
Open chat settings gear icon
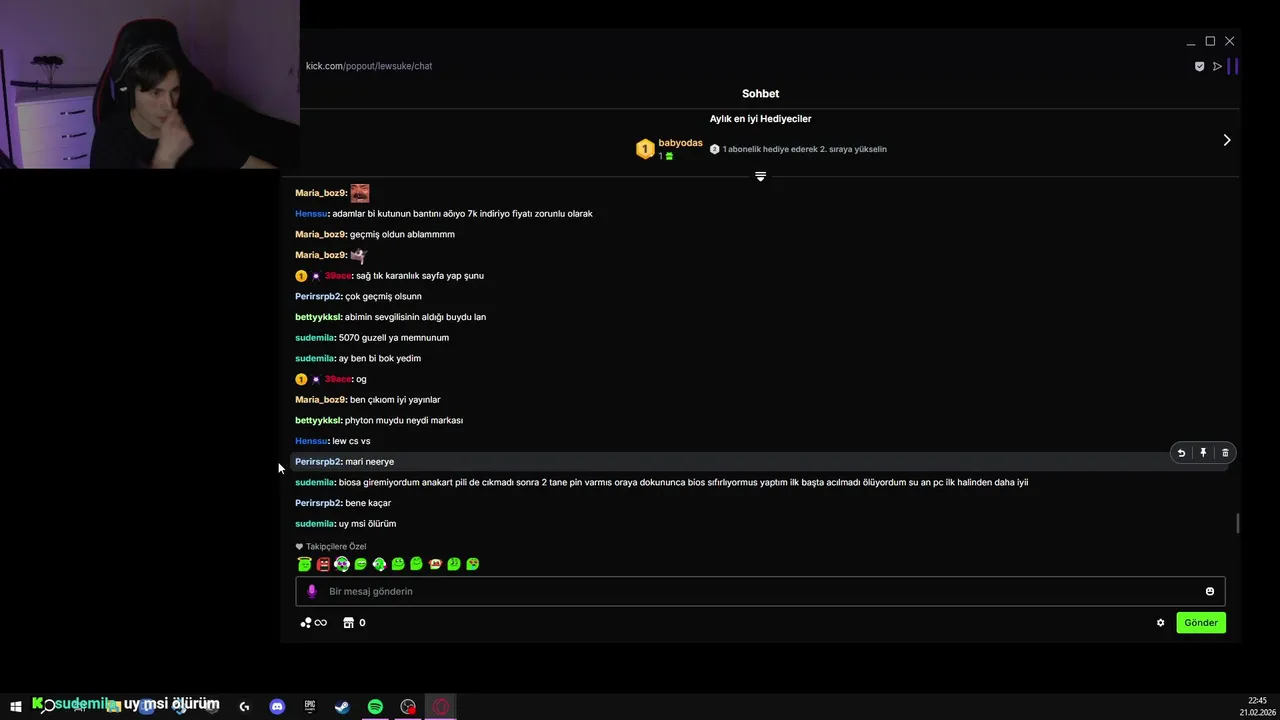pos(1160,623)
